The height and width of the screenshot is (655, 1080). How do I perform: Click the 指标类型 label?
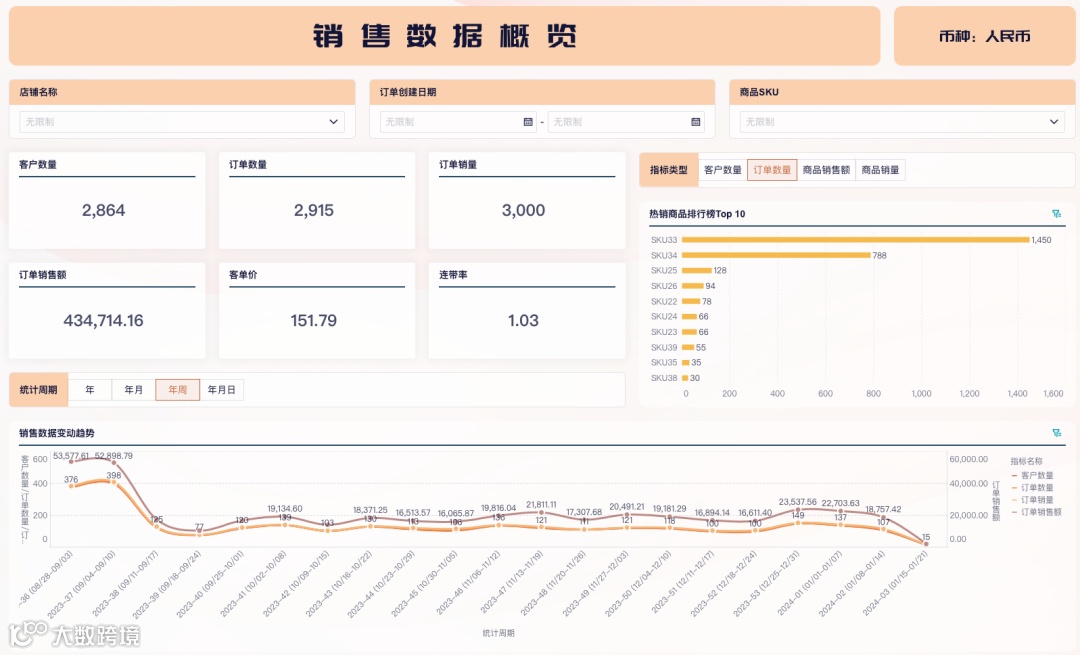tap(668, 170)
